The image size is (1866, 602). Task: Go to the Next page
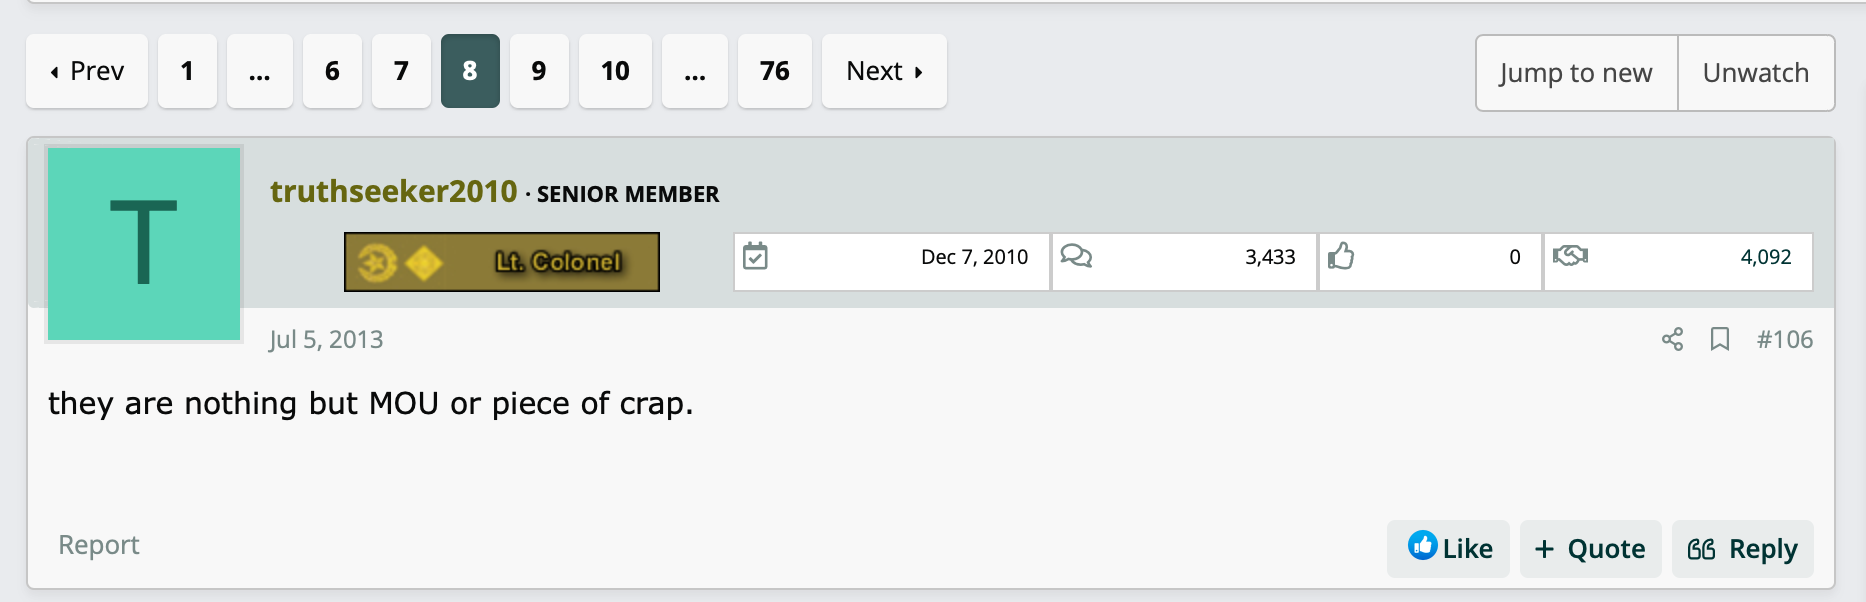click(x=884, y=71)
